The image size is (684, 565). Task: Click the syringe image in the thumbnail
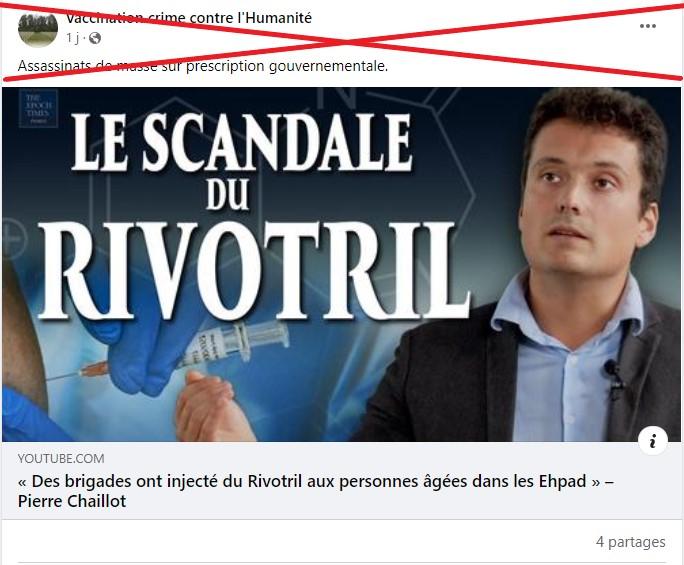pyautogui.click(x=183, y=351)
